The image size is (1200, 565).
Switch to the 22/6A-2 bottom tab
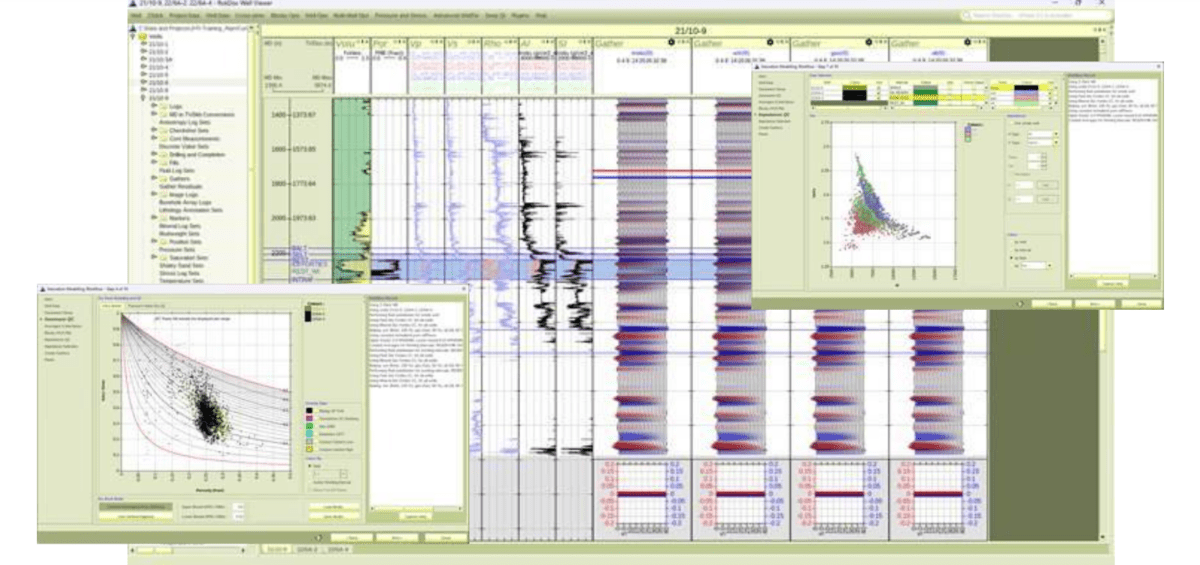(310, 551)
